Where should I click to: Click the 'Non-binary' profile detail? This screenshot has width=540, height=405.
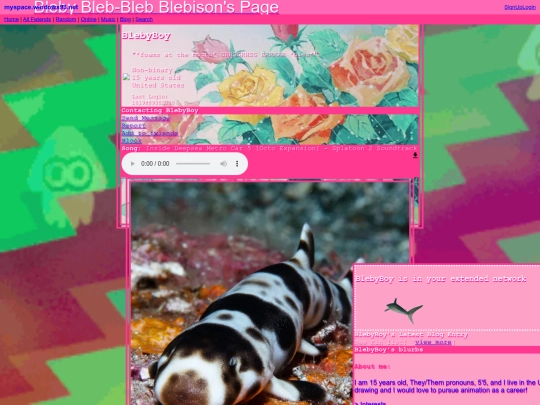152,70
